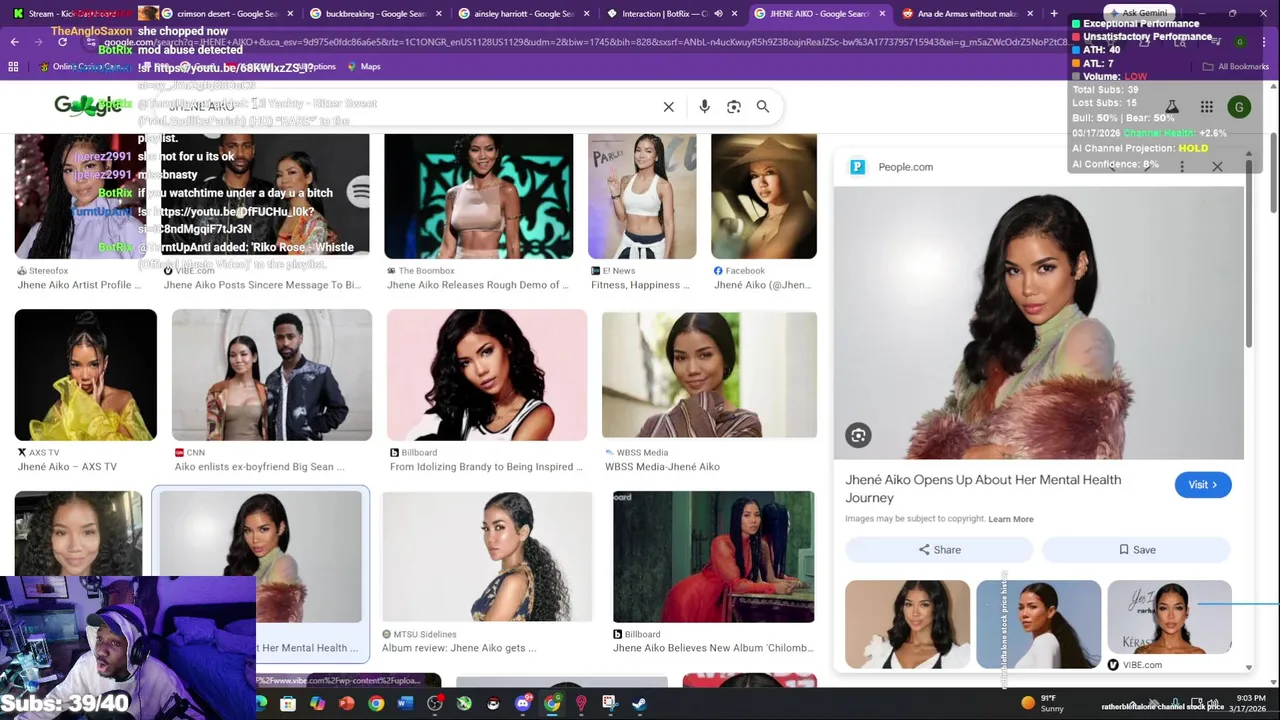Open the Google apps grid

click(x=1207, y=107)
